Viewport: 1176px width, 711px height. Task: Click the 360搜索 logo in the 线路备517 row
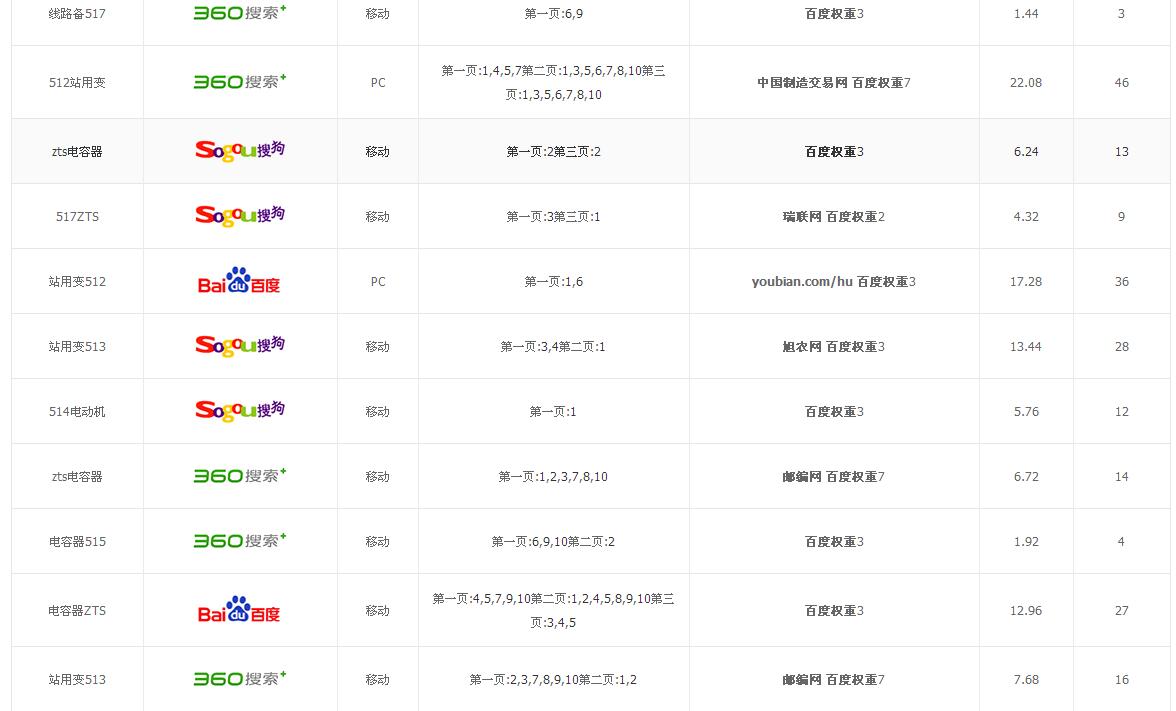click(240, 14)
